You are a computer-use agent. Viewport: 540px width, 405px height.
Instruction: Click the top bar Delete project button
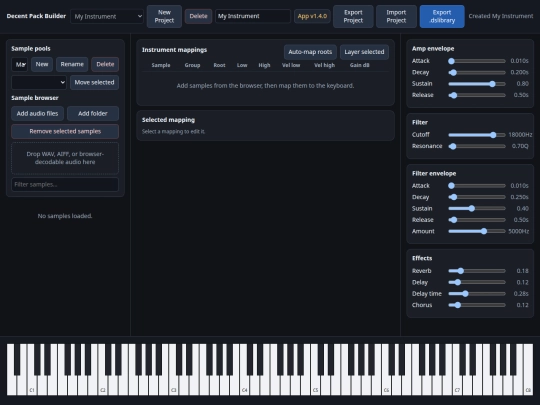[198, 16]
